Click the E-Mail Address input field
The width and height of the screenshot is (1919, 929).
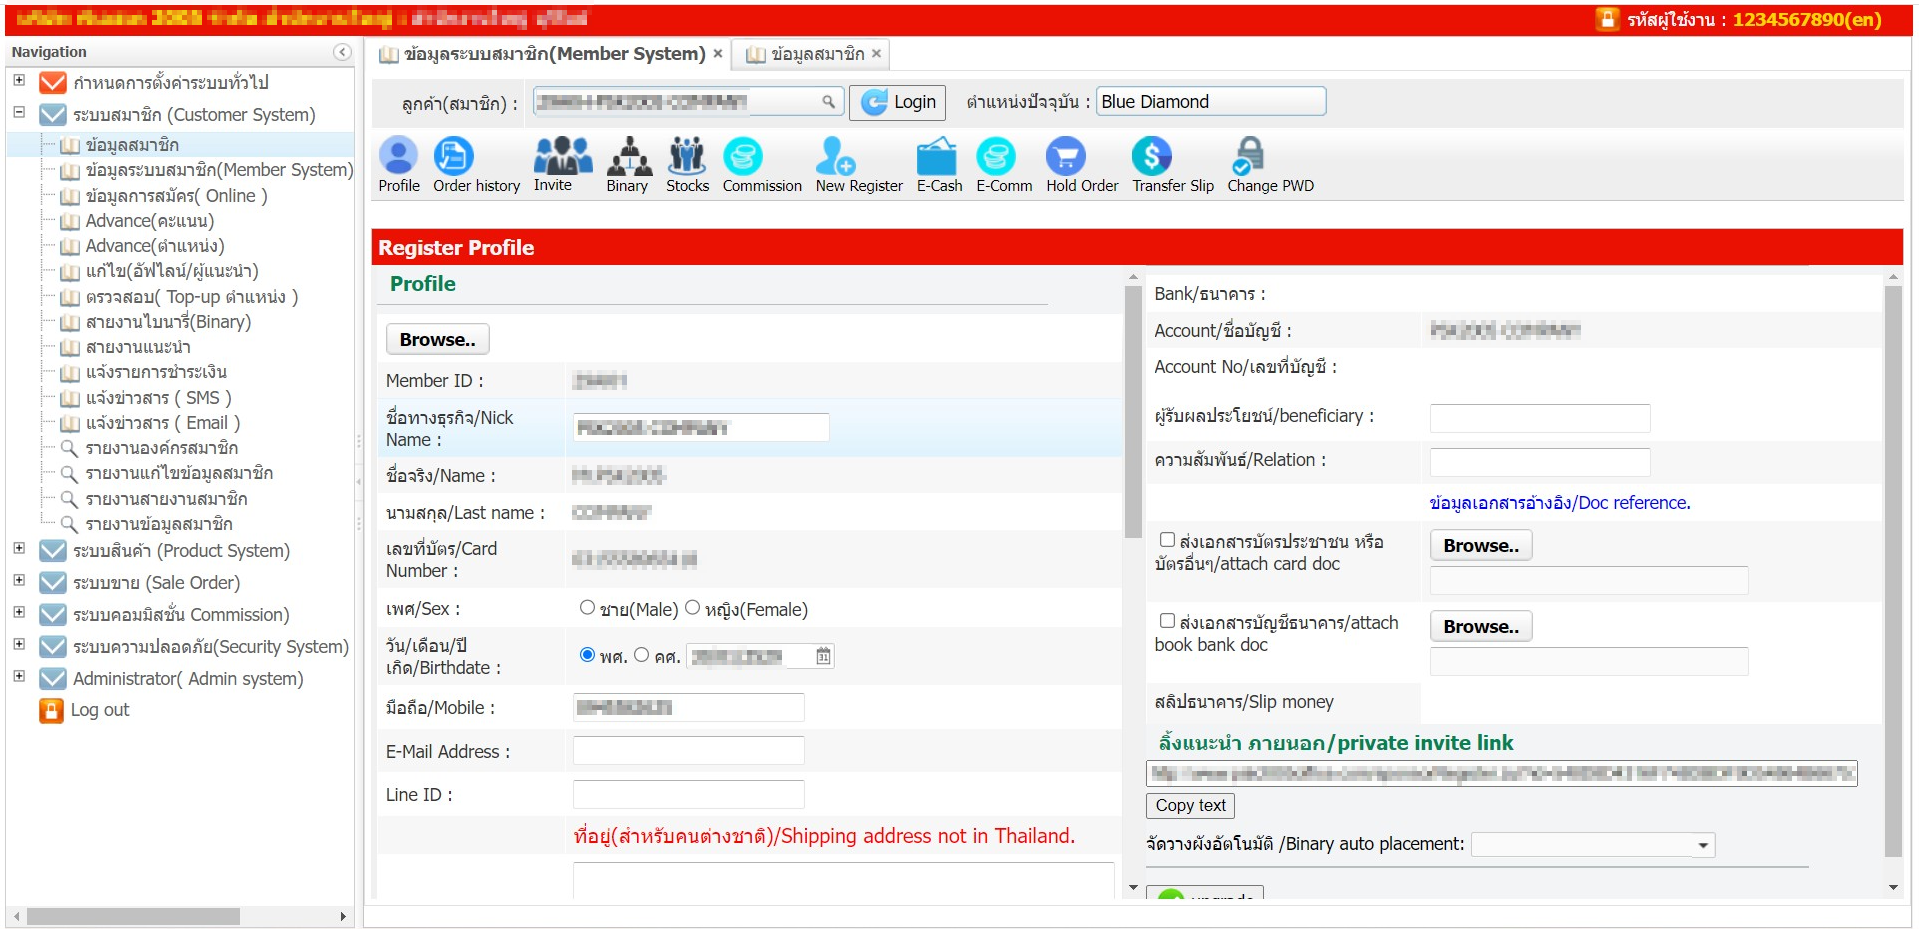(x=688, y=751)
